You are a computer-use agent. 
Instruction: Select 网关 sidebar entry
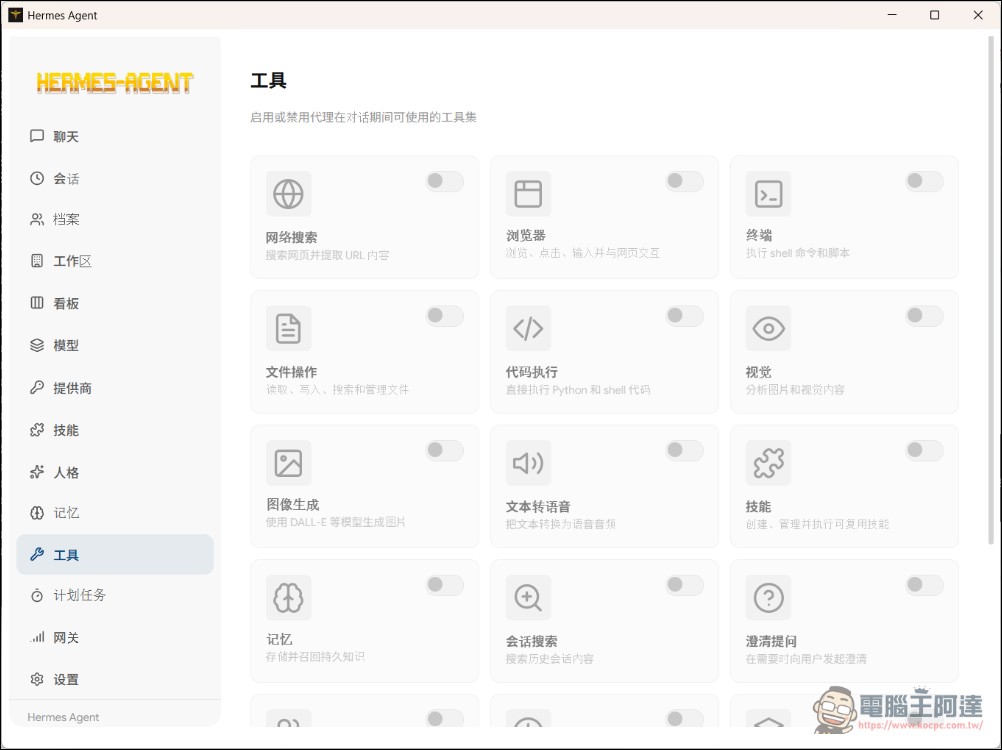pyautogui.click(x=115, y=638)
